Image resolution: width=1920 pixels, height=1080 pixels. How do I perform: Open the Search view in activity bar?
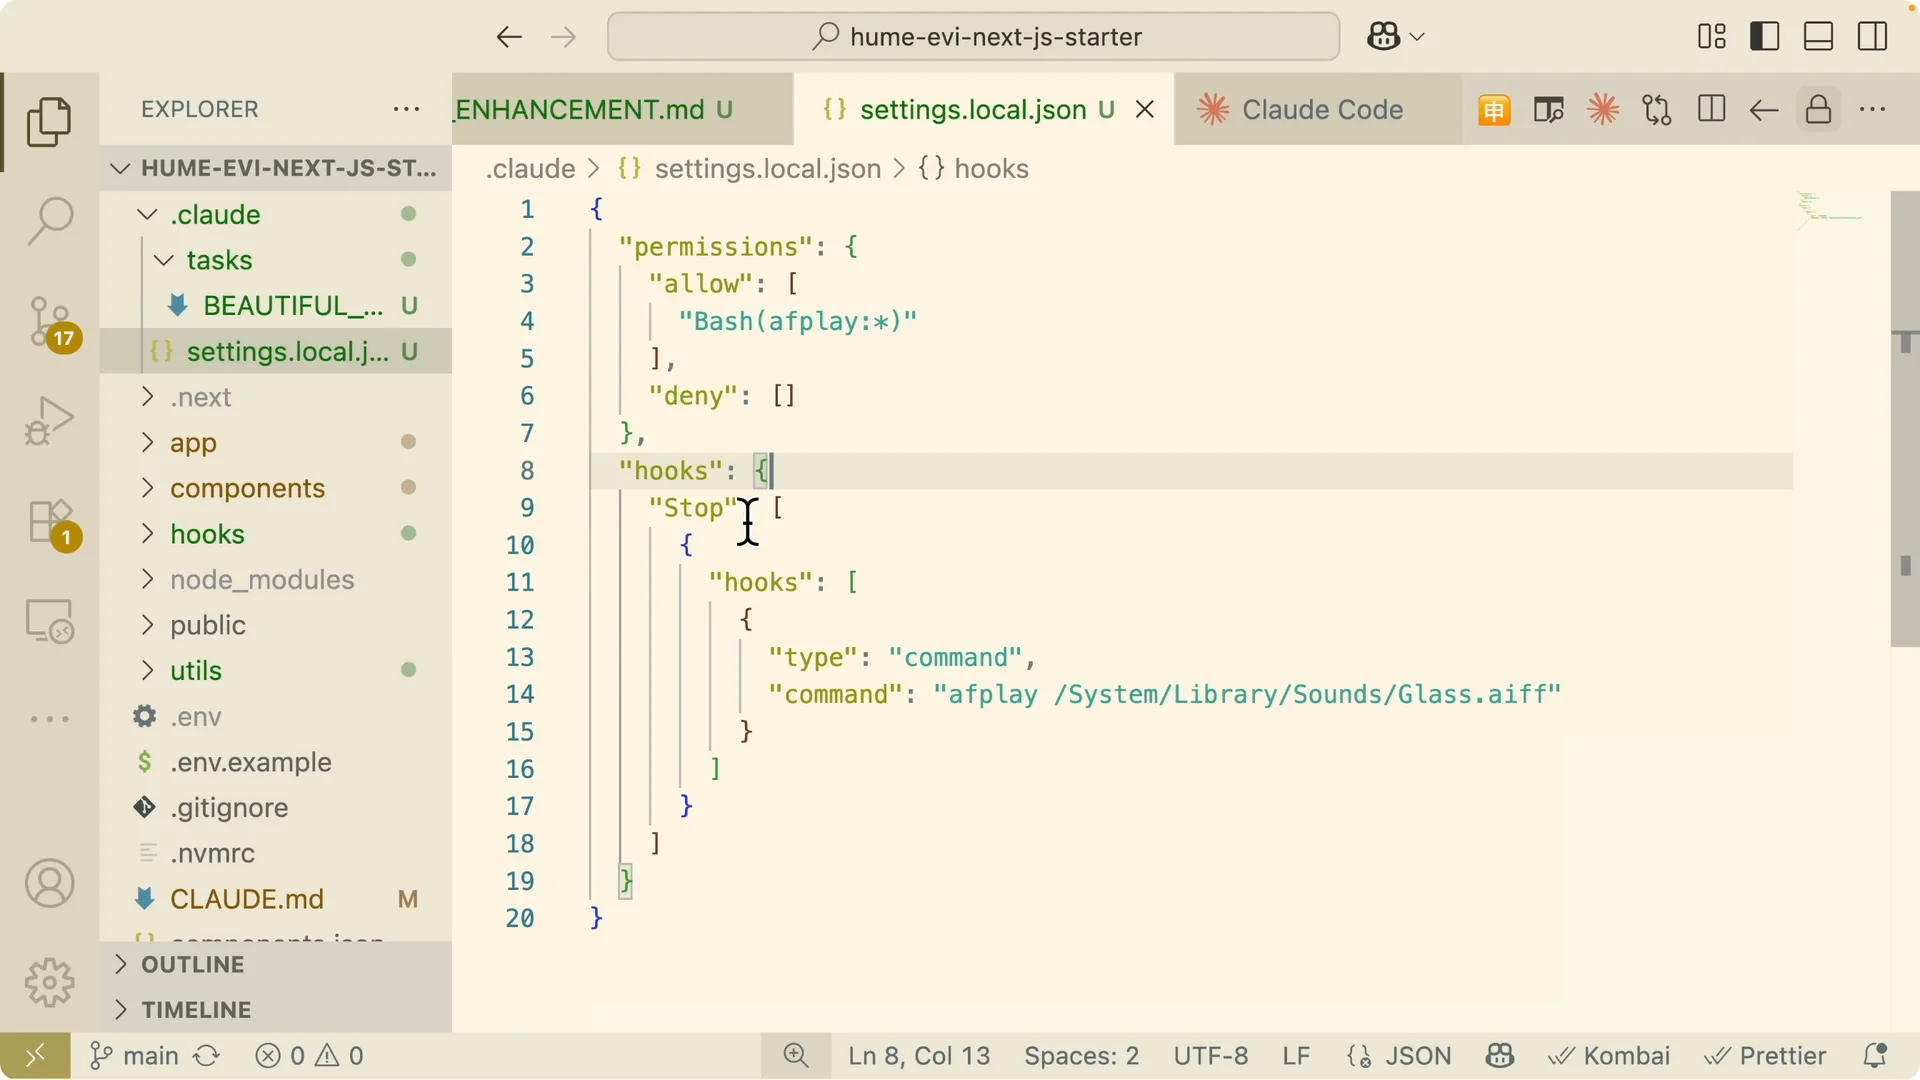tap(49, 220)
